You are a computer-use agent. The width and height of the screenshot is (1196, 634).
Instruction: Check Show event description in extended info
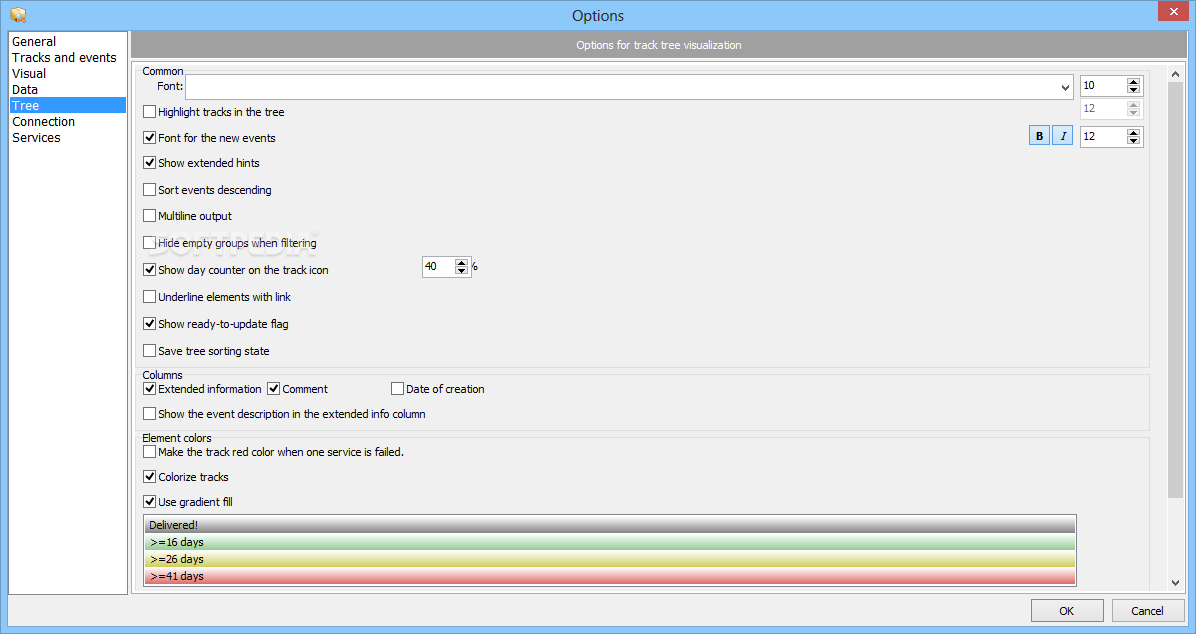150,414
